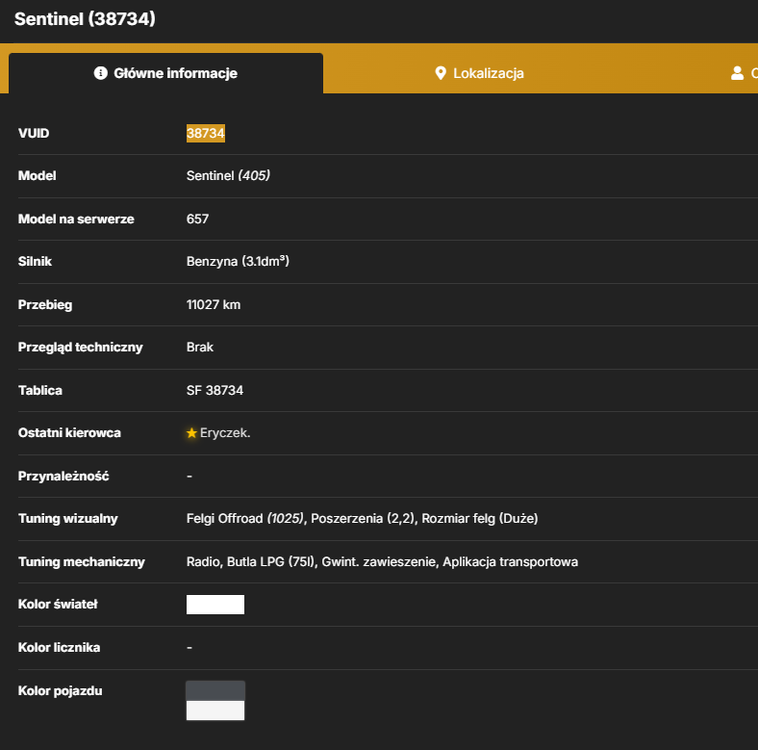Click the Tuning mechaniczny label
758x750 pixels.
[82, 562]
